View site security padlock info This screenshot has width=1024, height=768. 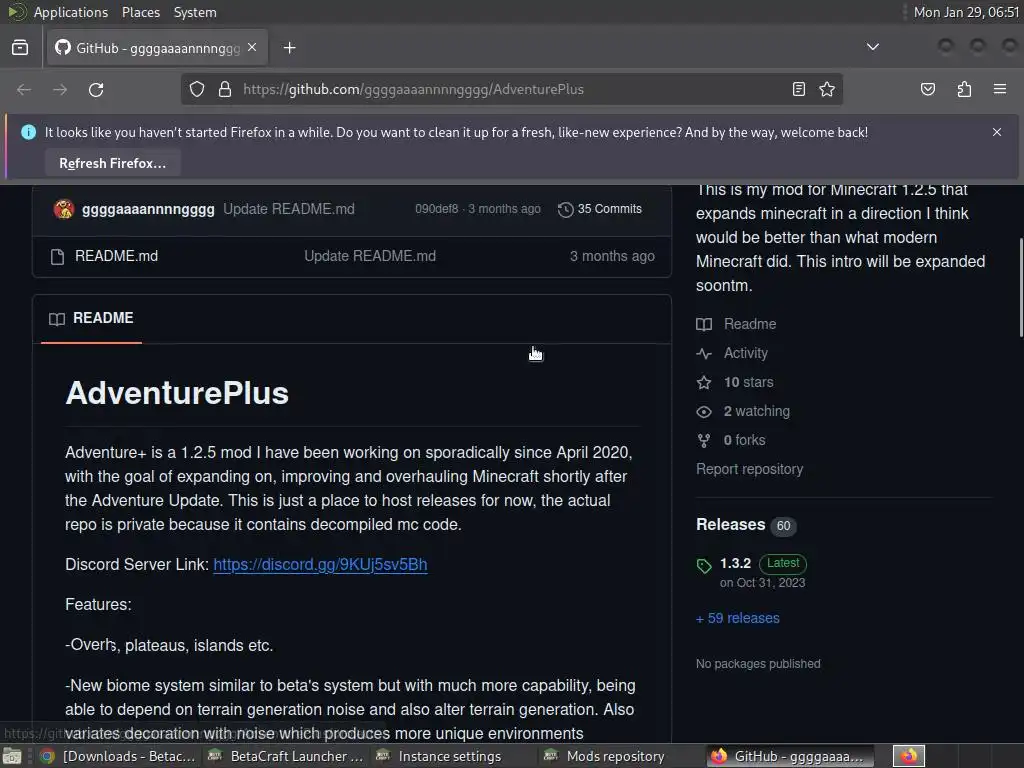(x=225, y=89)
